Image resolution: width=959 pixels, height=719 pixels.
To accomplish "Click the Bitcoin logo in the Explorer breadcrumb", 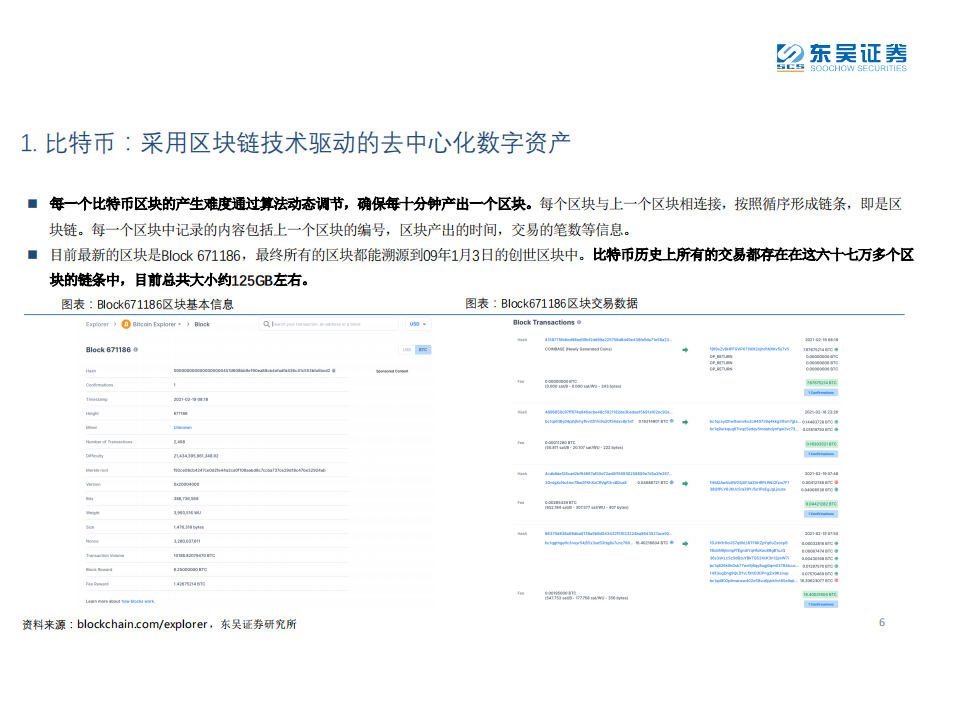I will (126, 323).
